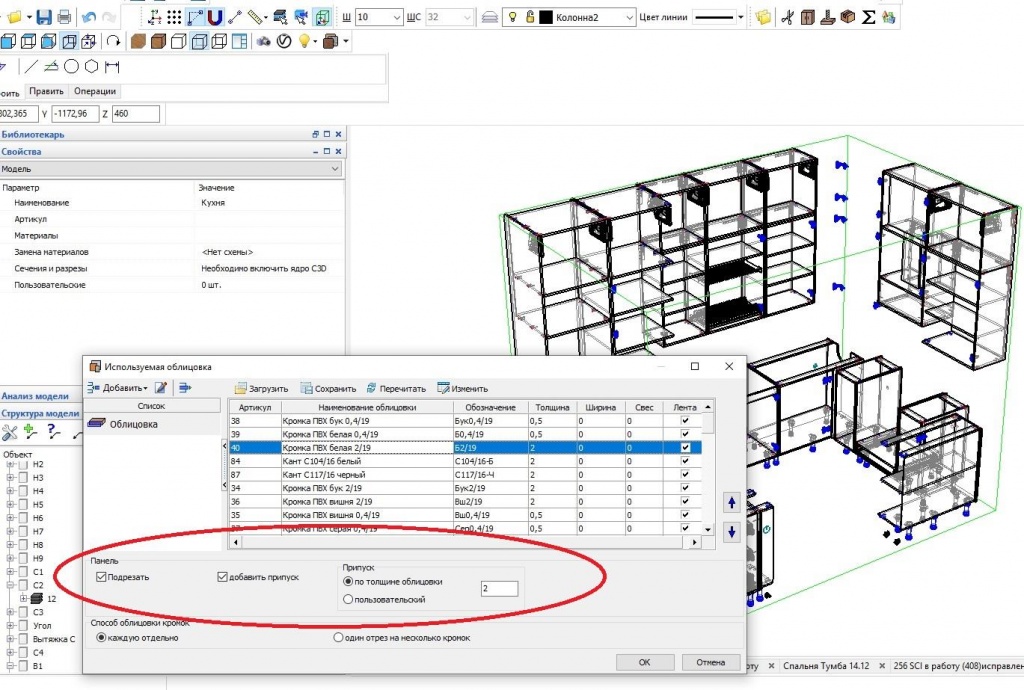1024x690 pixels.
Task: Click the save (floppy disk) toolbar icon
Action: tap(44, 17)
